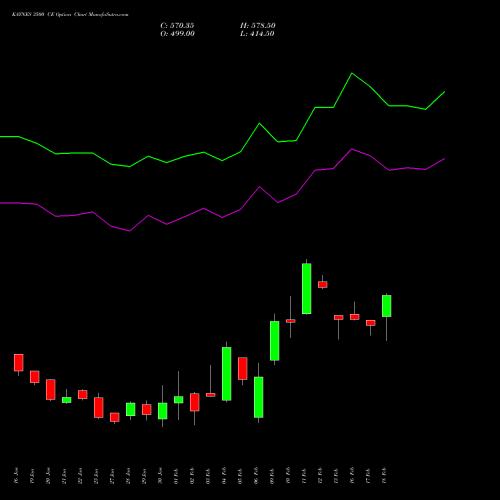This screenshot has height=500, width=500.
Task: Click the green candle for 04 Feb
Action: pos(227,374)
